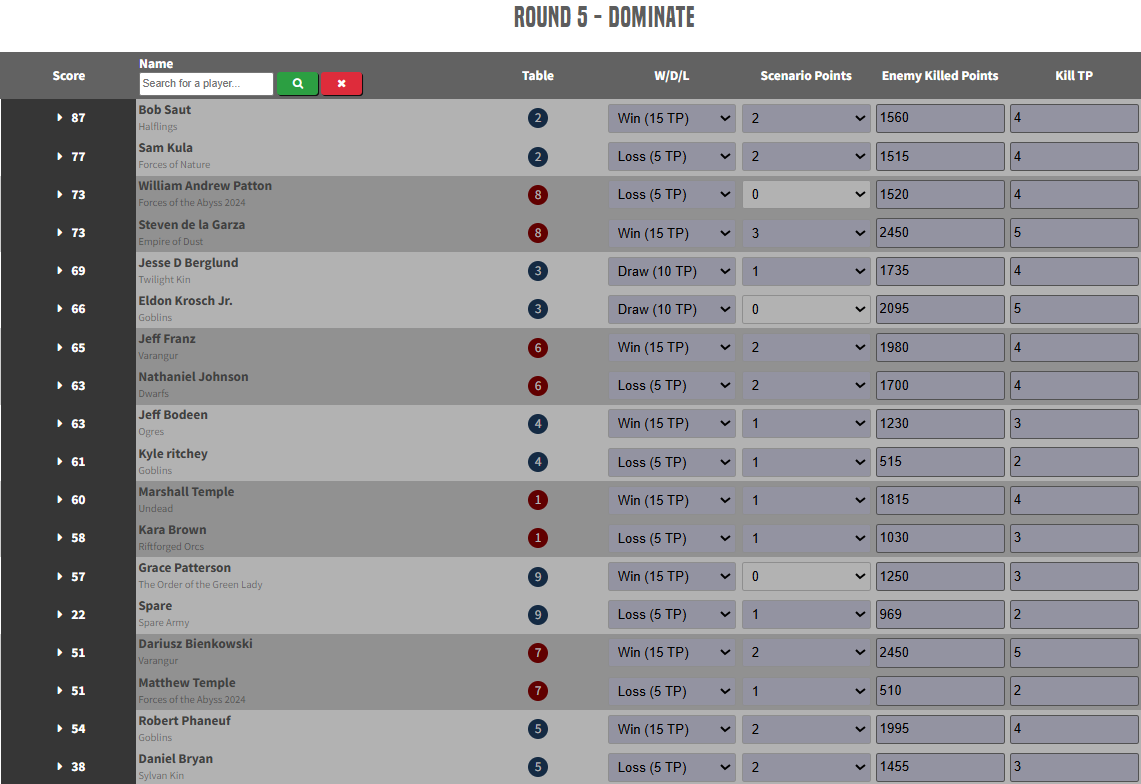
Task: Open Scenario Points dropdown for William Andrew Patton
Action: (806, 195)
